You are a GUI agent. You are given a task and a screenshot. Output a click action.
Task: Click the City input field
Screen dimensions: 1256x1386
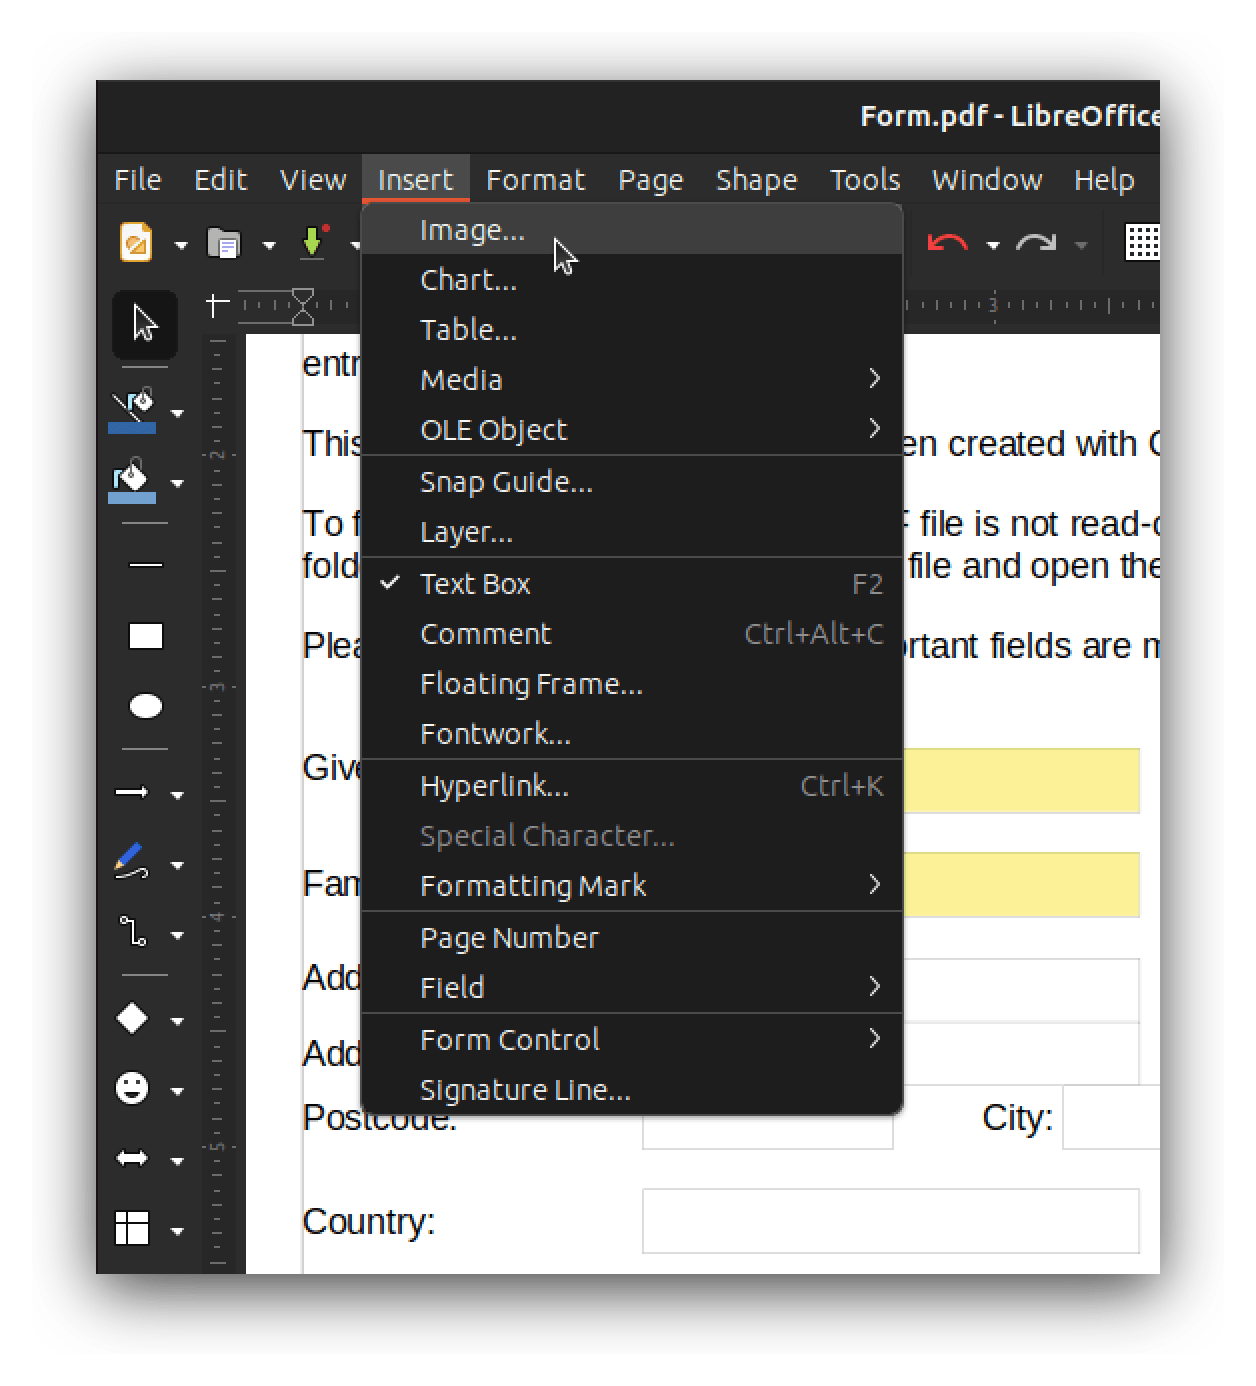click(1111, 1117)
